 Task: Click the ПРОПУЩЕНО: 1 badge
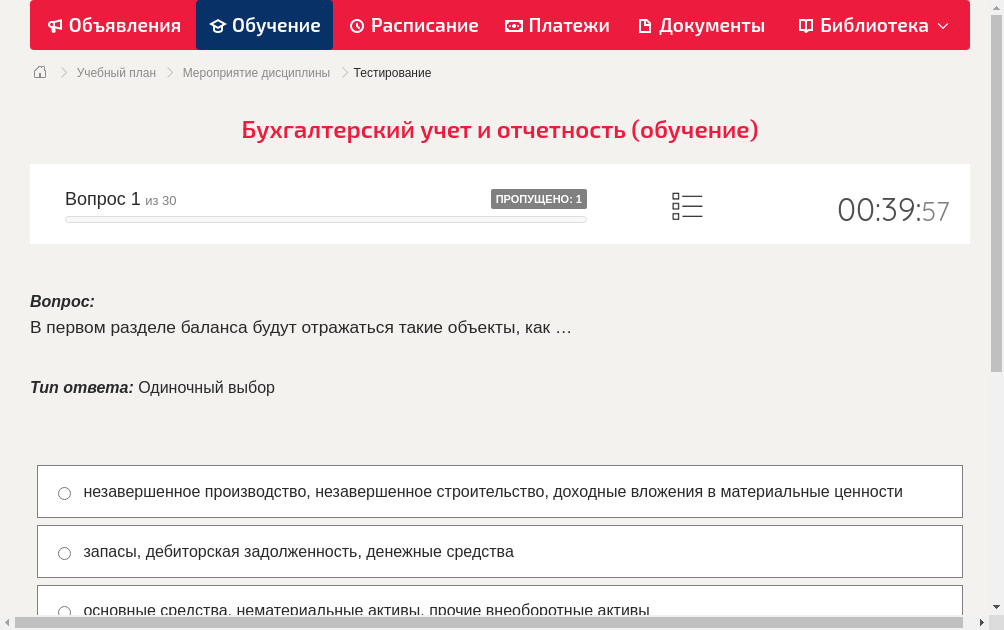[538, 199]
